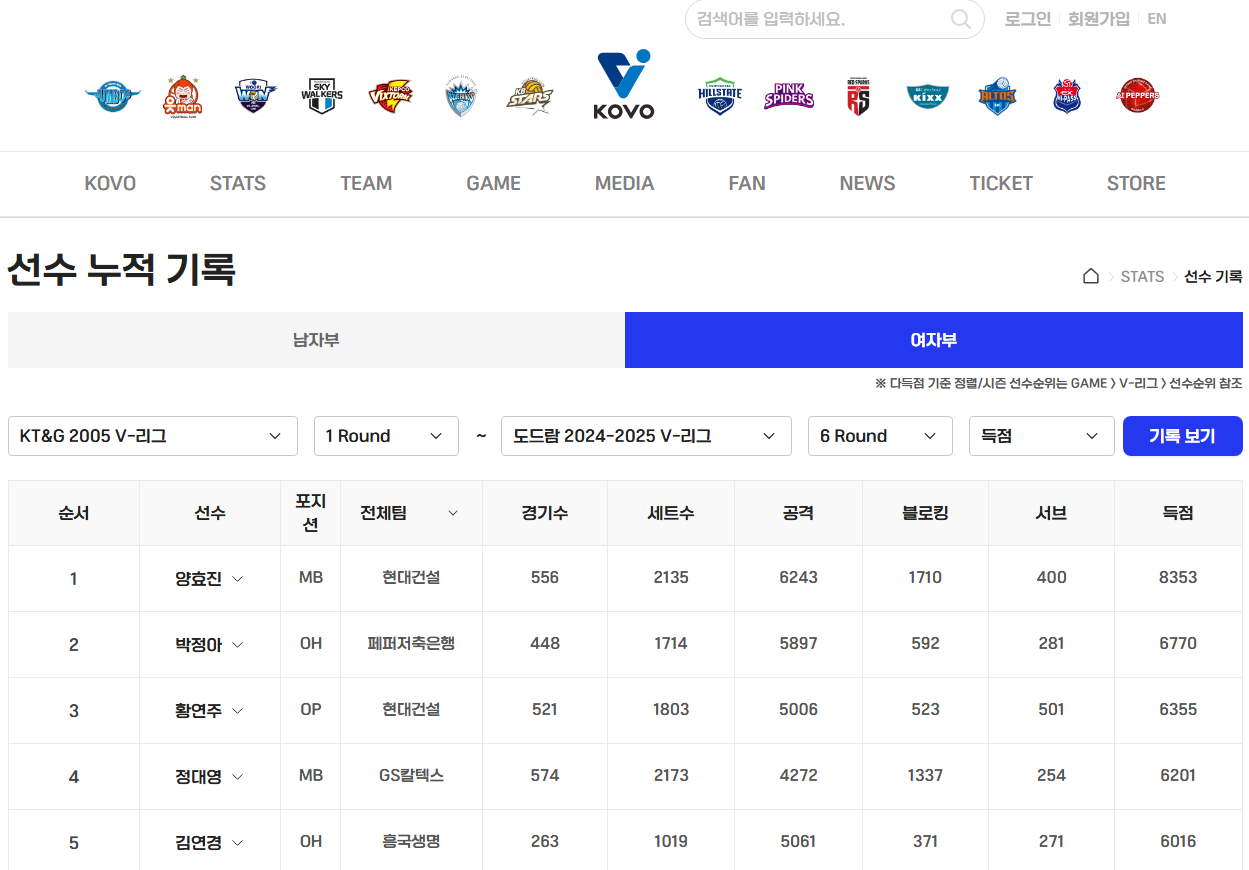Image resolution: width=1249 pixels, height=870 pixels.
Task: Click the 기록 보기 button
Action: click(x=1183, y=436)
